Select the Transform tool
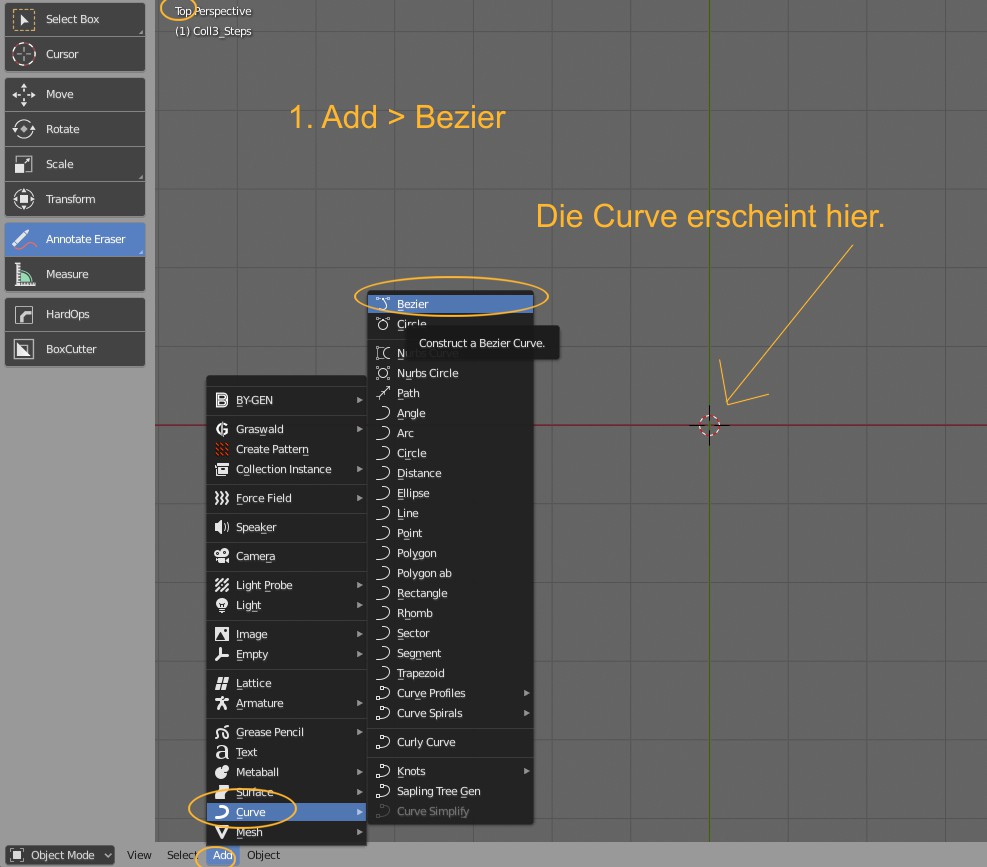Image resolution: width=987 pixels, height=867 pixels. [x=75, y=199]
